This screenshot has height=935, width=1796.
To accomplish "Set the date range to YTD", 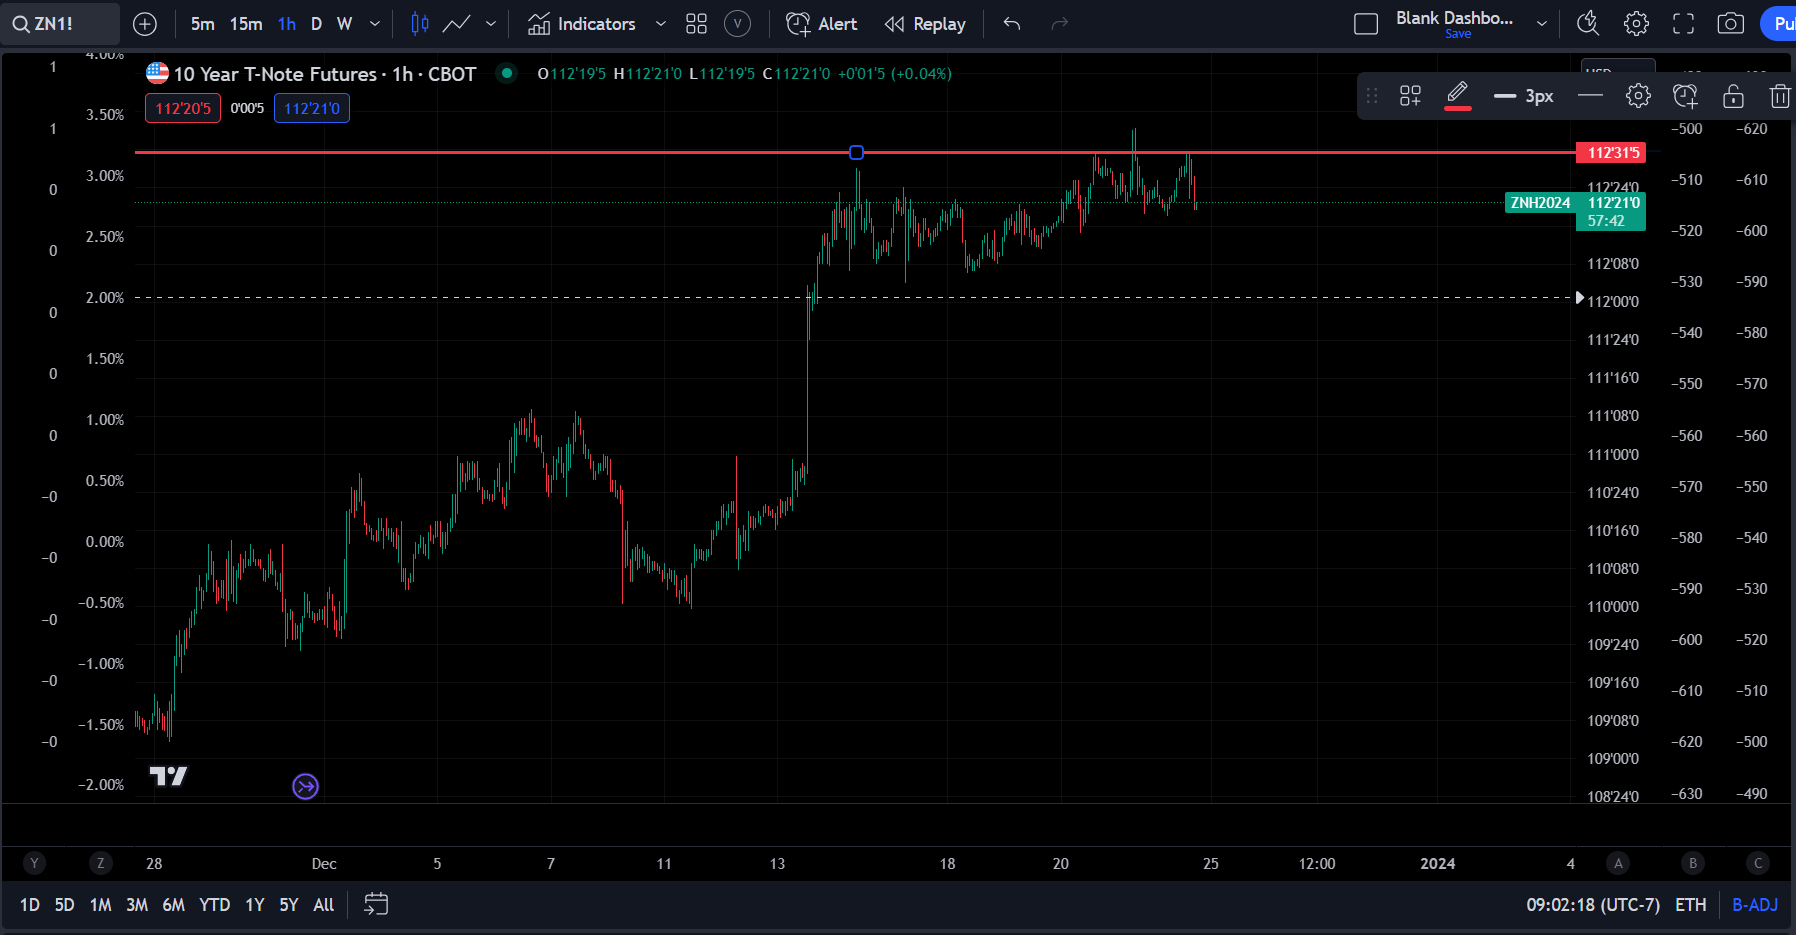I will [214, 905].
